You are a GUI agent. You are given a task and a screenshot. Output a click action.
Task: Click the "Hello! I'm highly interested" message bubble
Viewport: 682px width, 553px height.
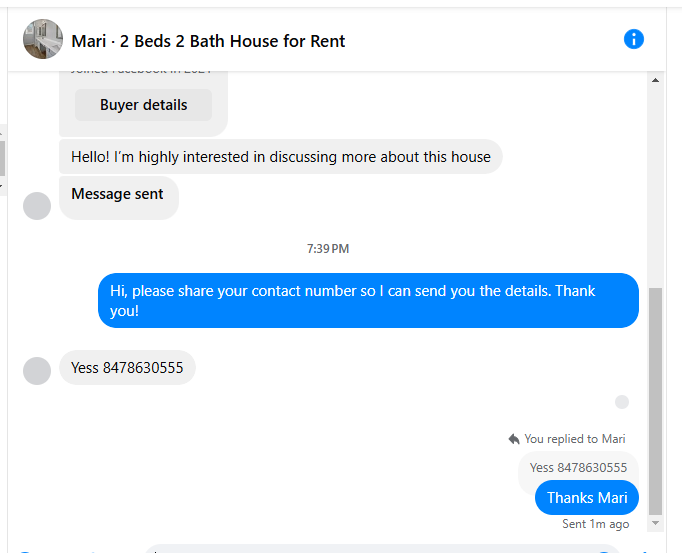[x=281, y=157]
